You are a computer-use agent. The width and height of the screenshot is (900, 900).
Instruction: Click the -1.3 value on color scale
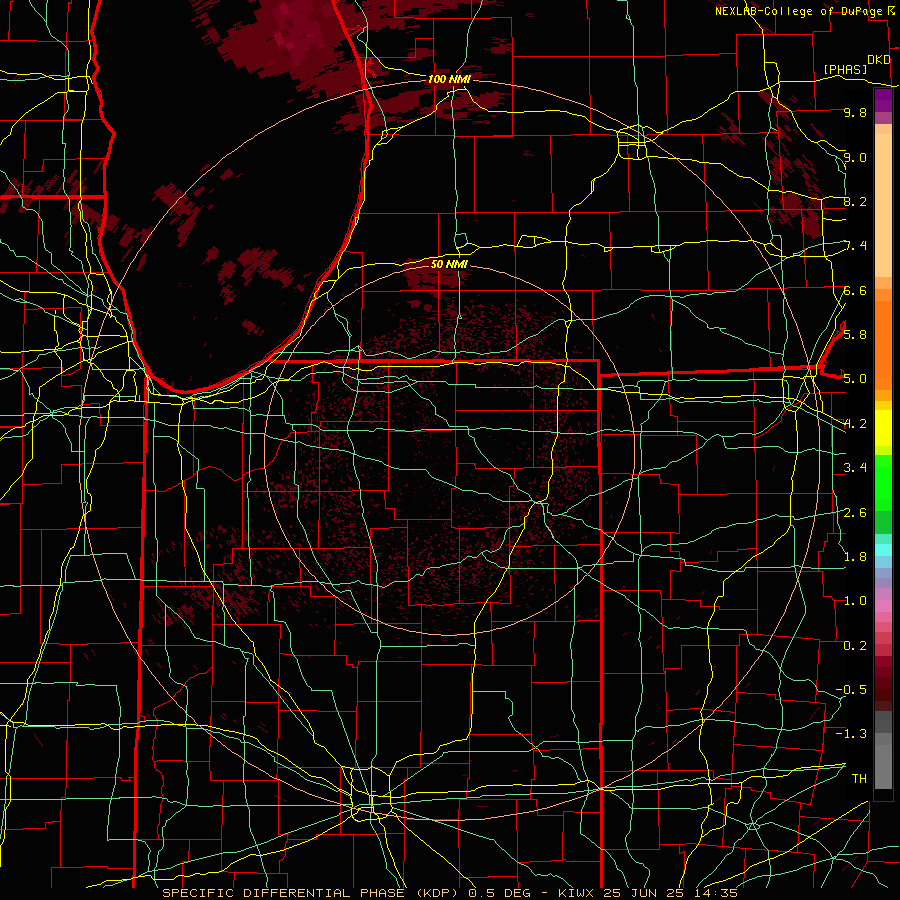pyautogui.click(x=851, y=734)
